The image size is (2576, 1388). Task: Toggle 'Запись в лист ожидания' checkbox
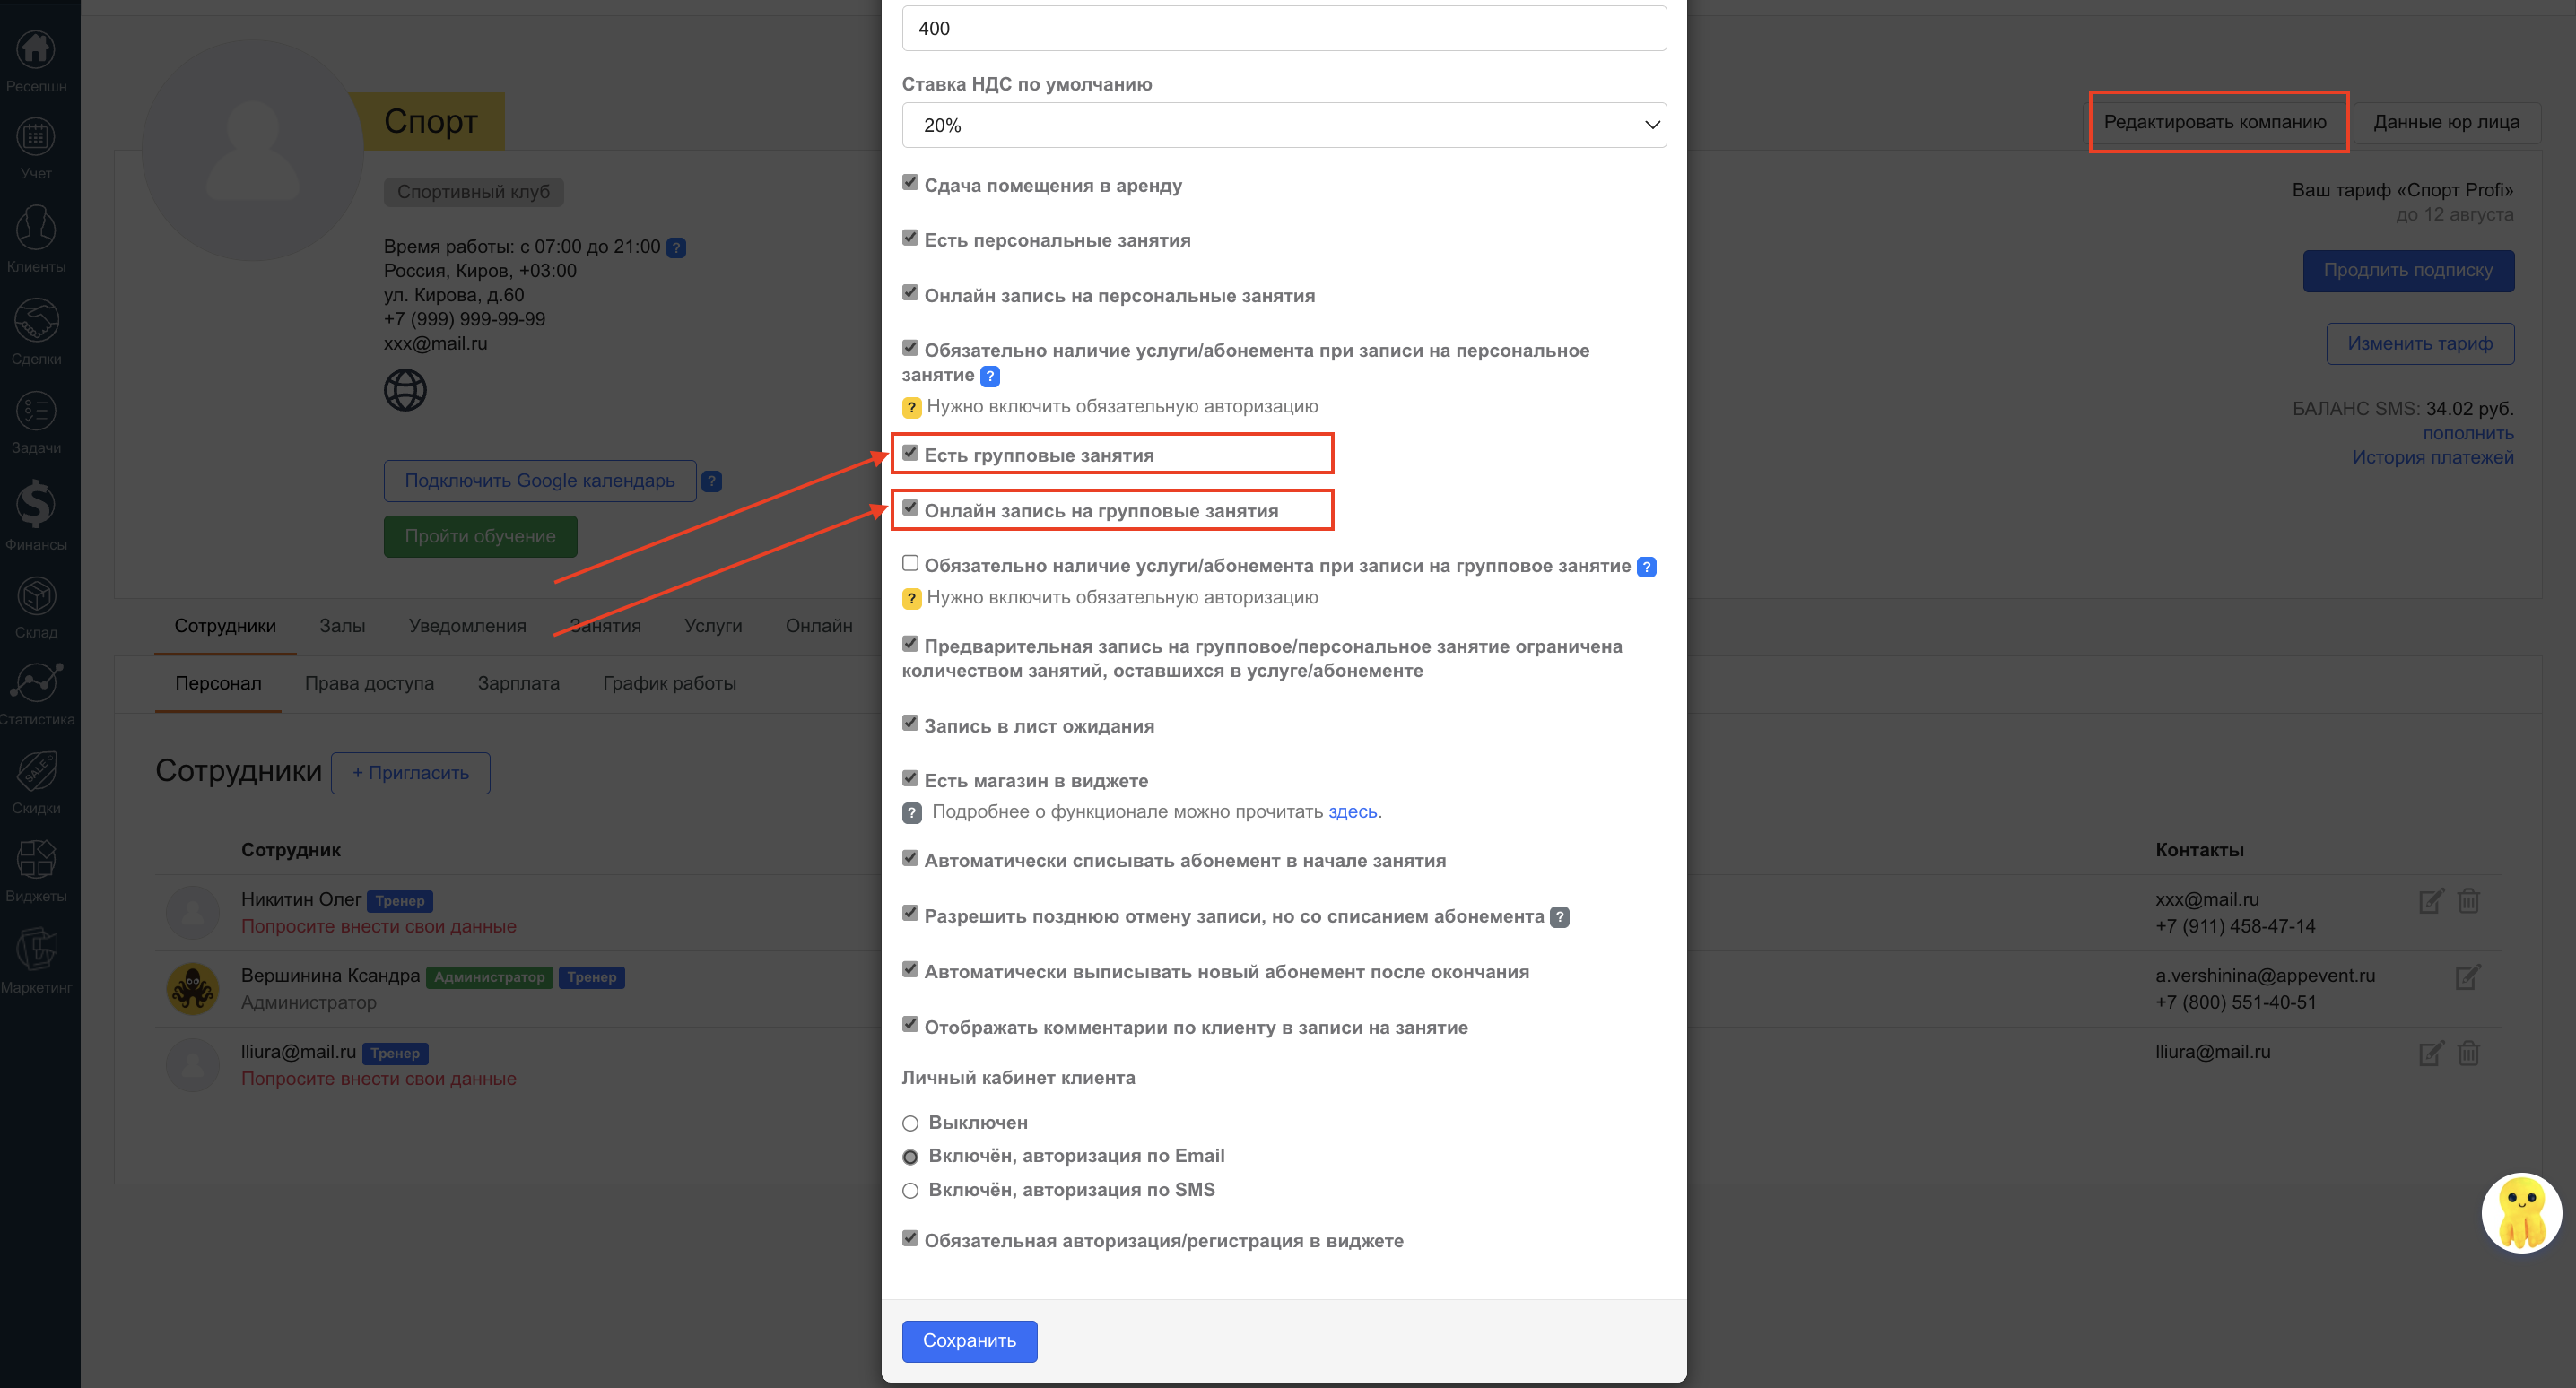pos(910,724)
